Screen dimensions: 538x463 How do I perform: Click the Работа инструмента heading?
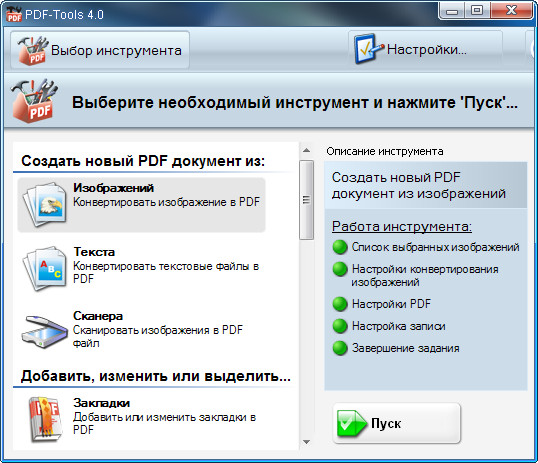click(x=402, y=227)
